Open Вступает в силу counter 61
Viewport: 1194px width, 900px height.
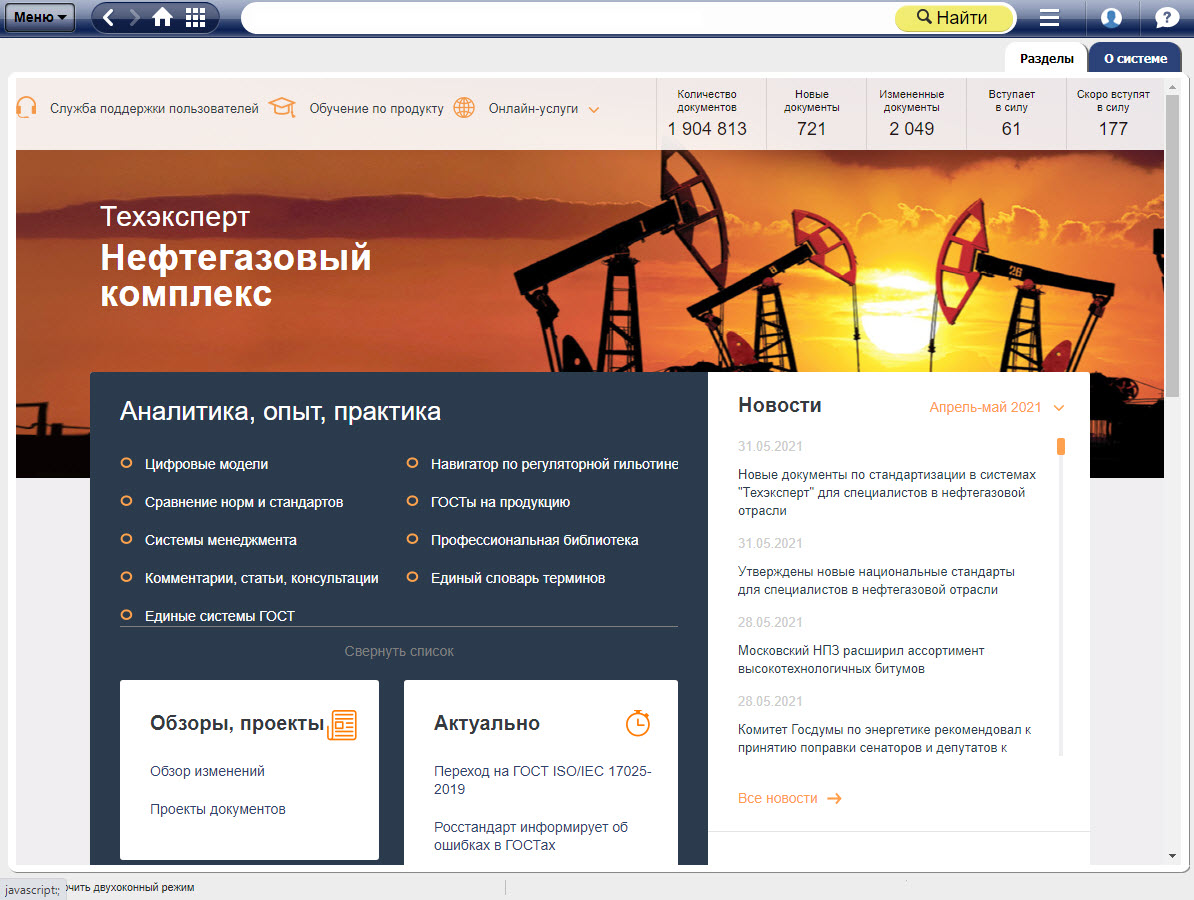(1011, 113)
